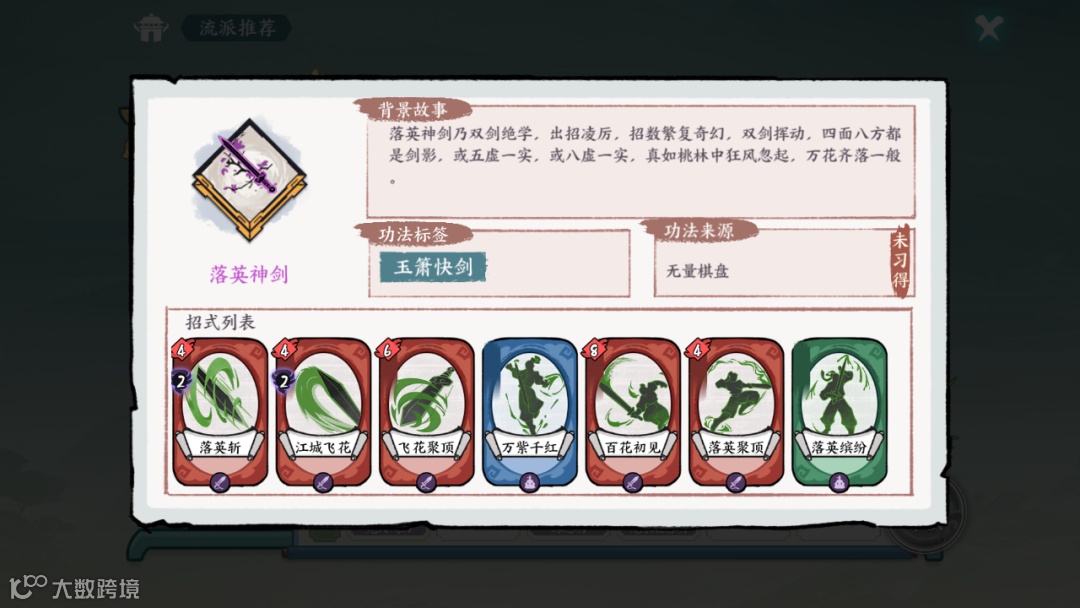The width and height of the screenshot is (1080, 608).
Task: Click the purple 2 badge on 江城飞花
Action: pyautogui.click(x=284, y=380)
